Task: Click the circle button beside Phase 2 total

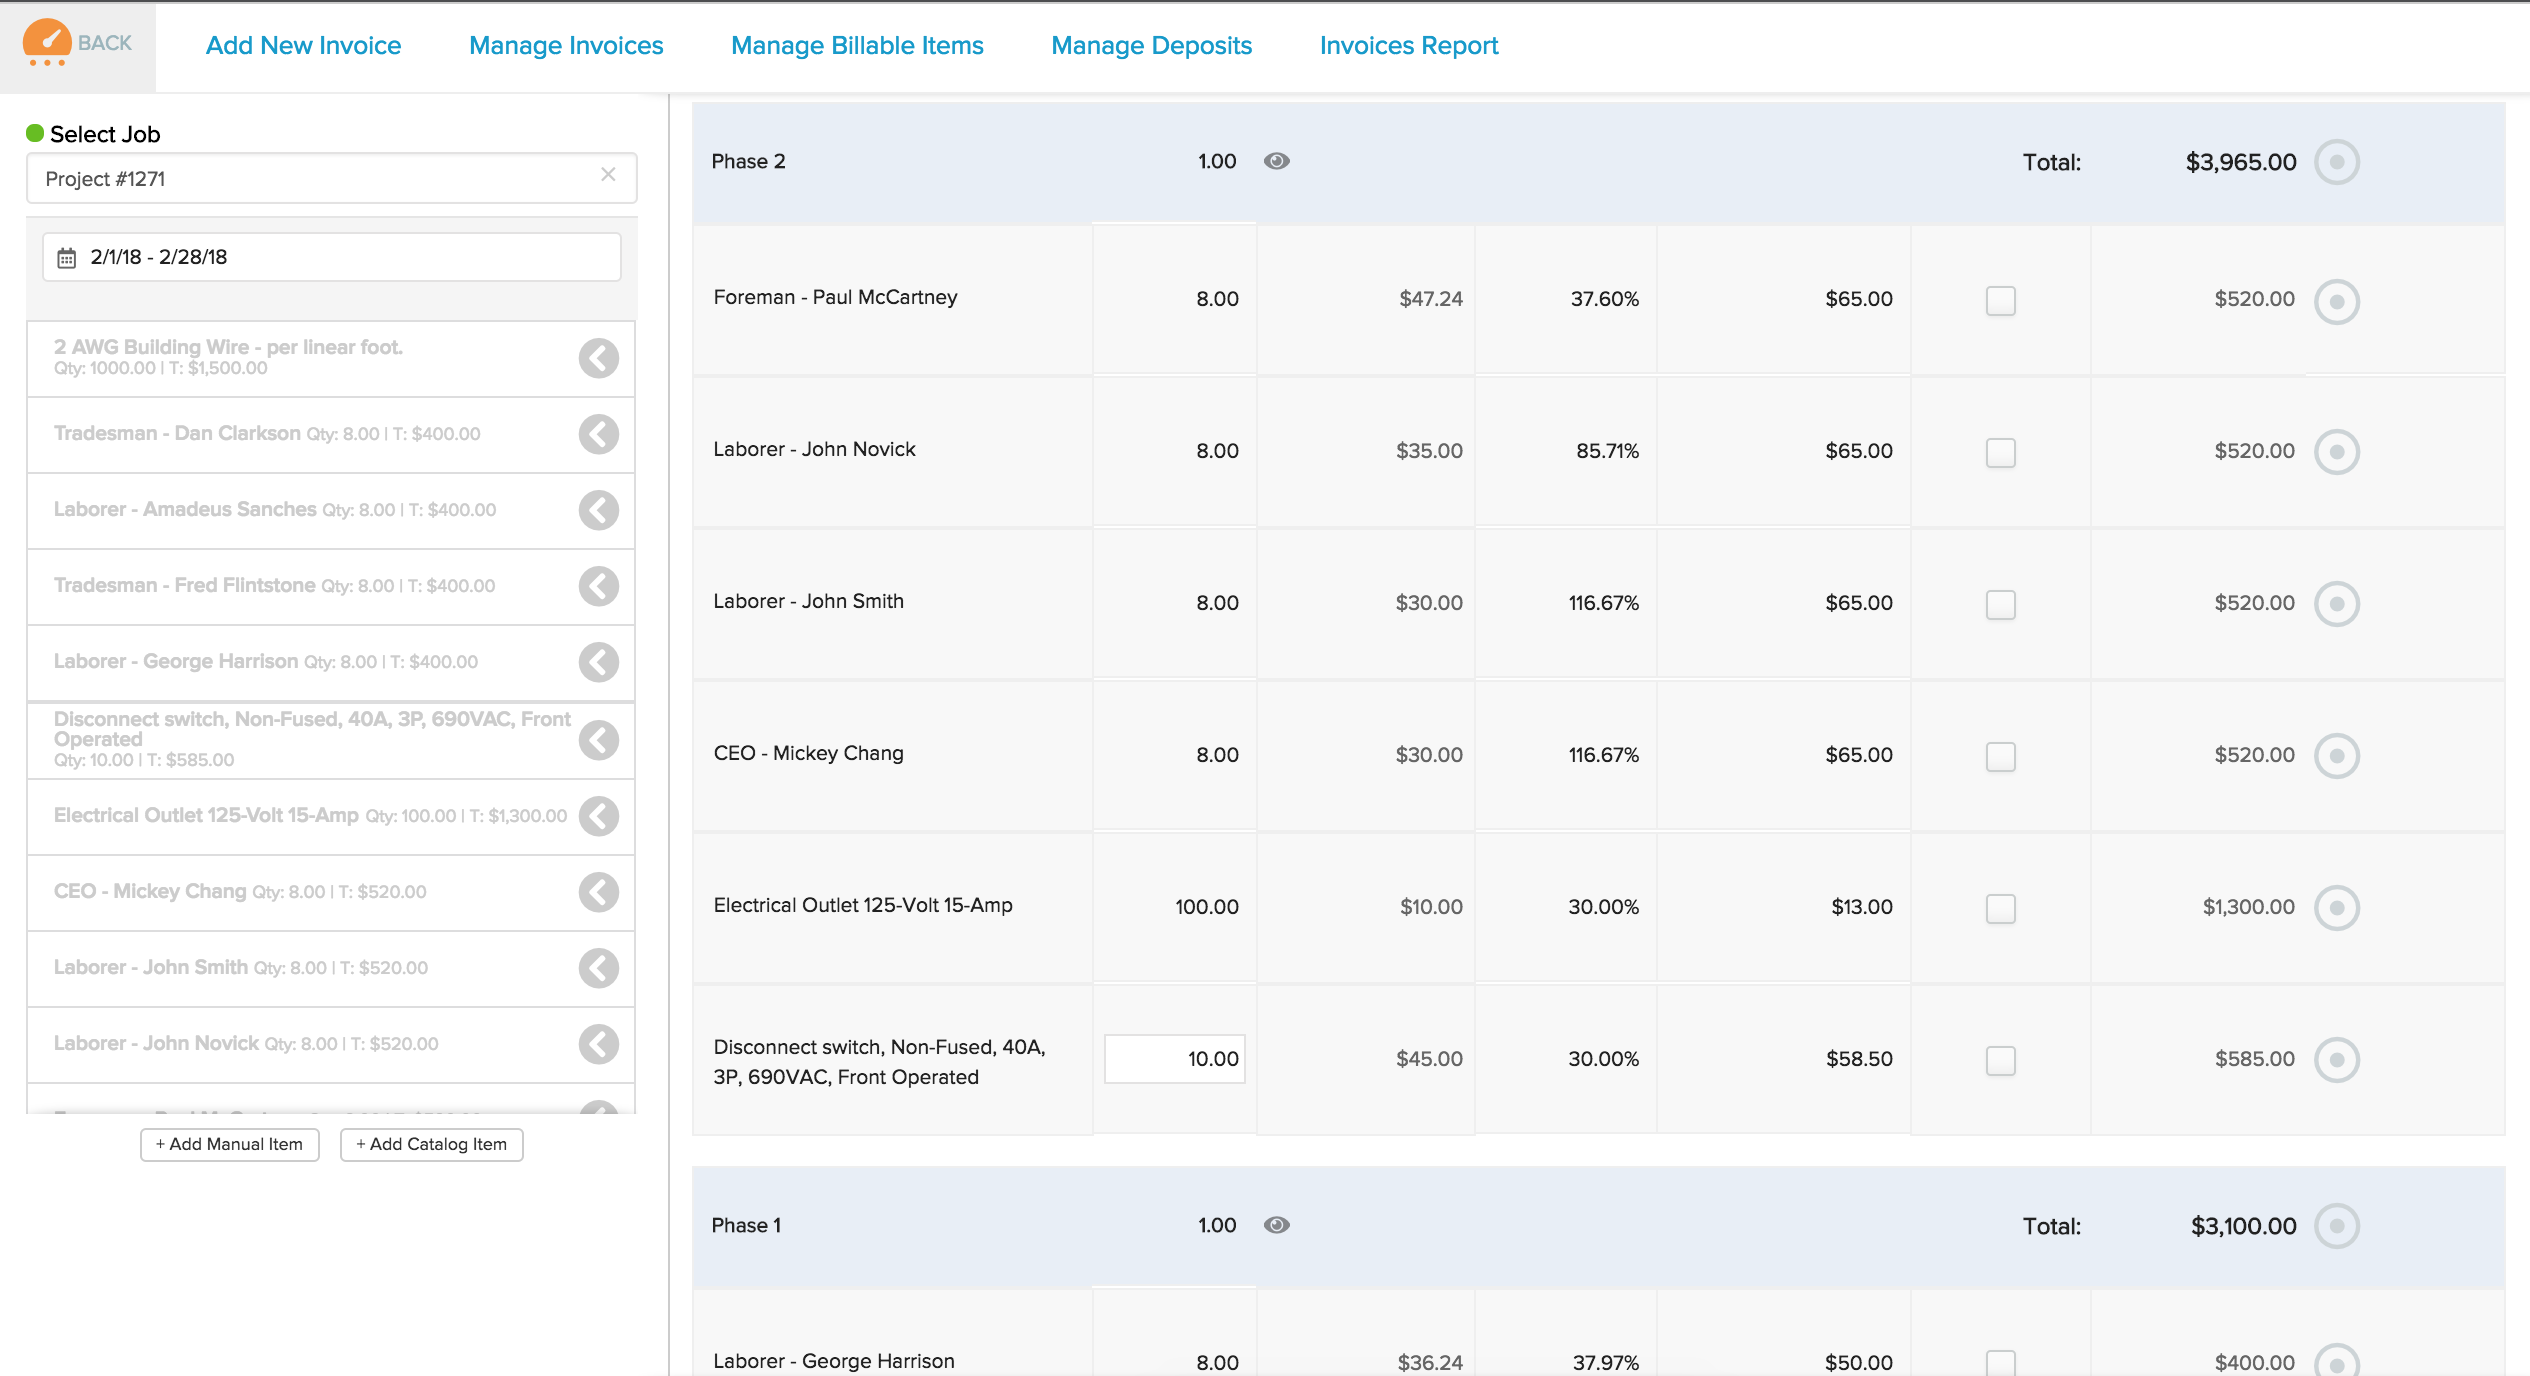Action: [2337, 162]
